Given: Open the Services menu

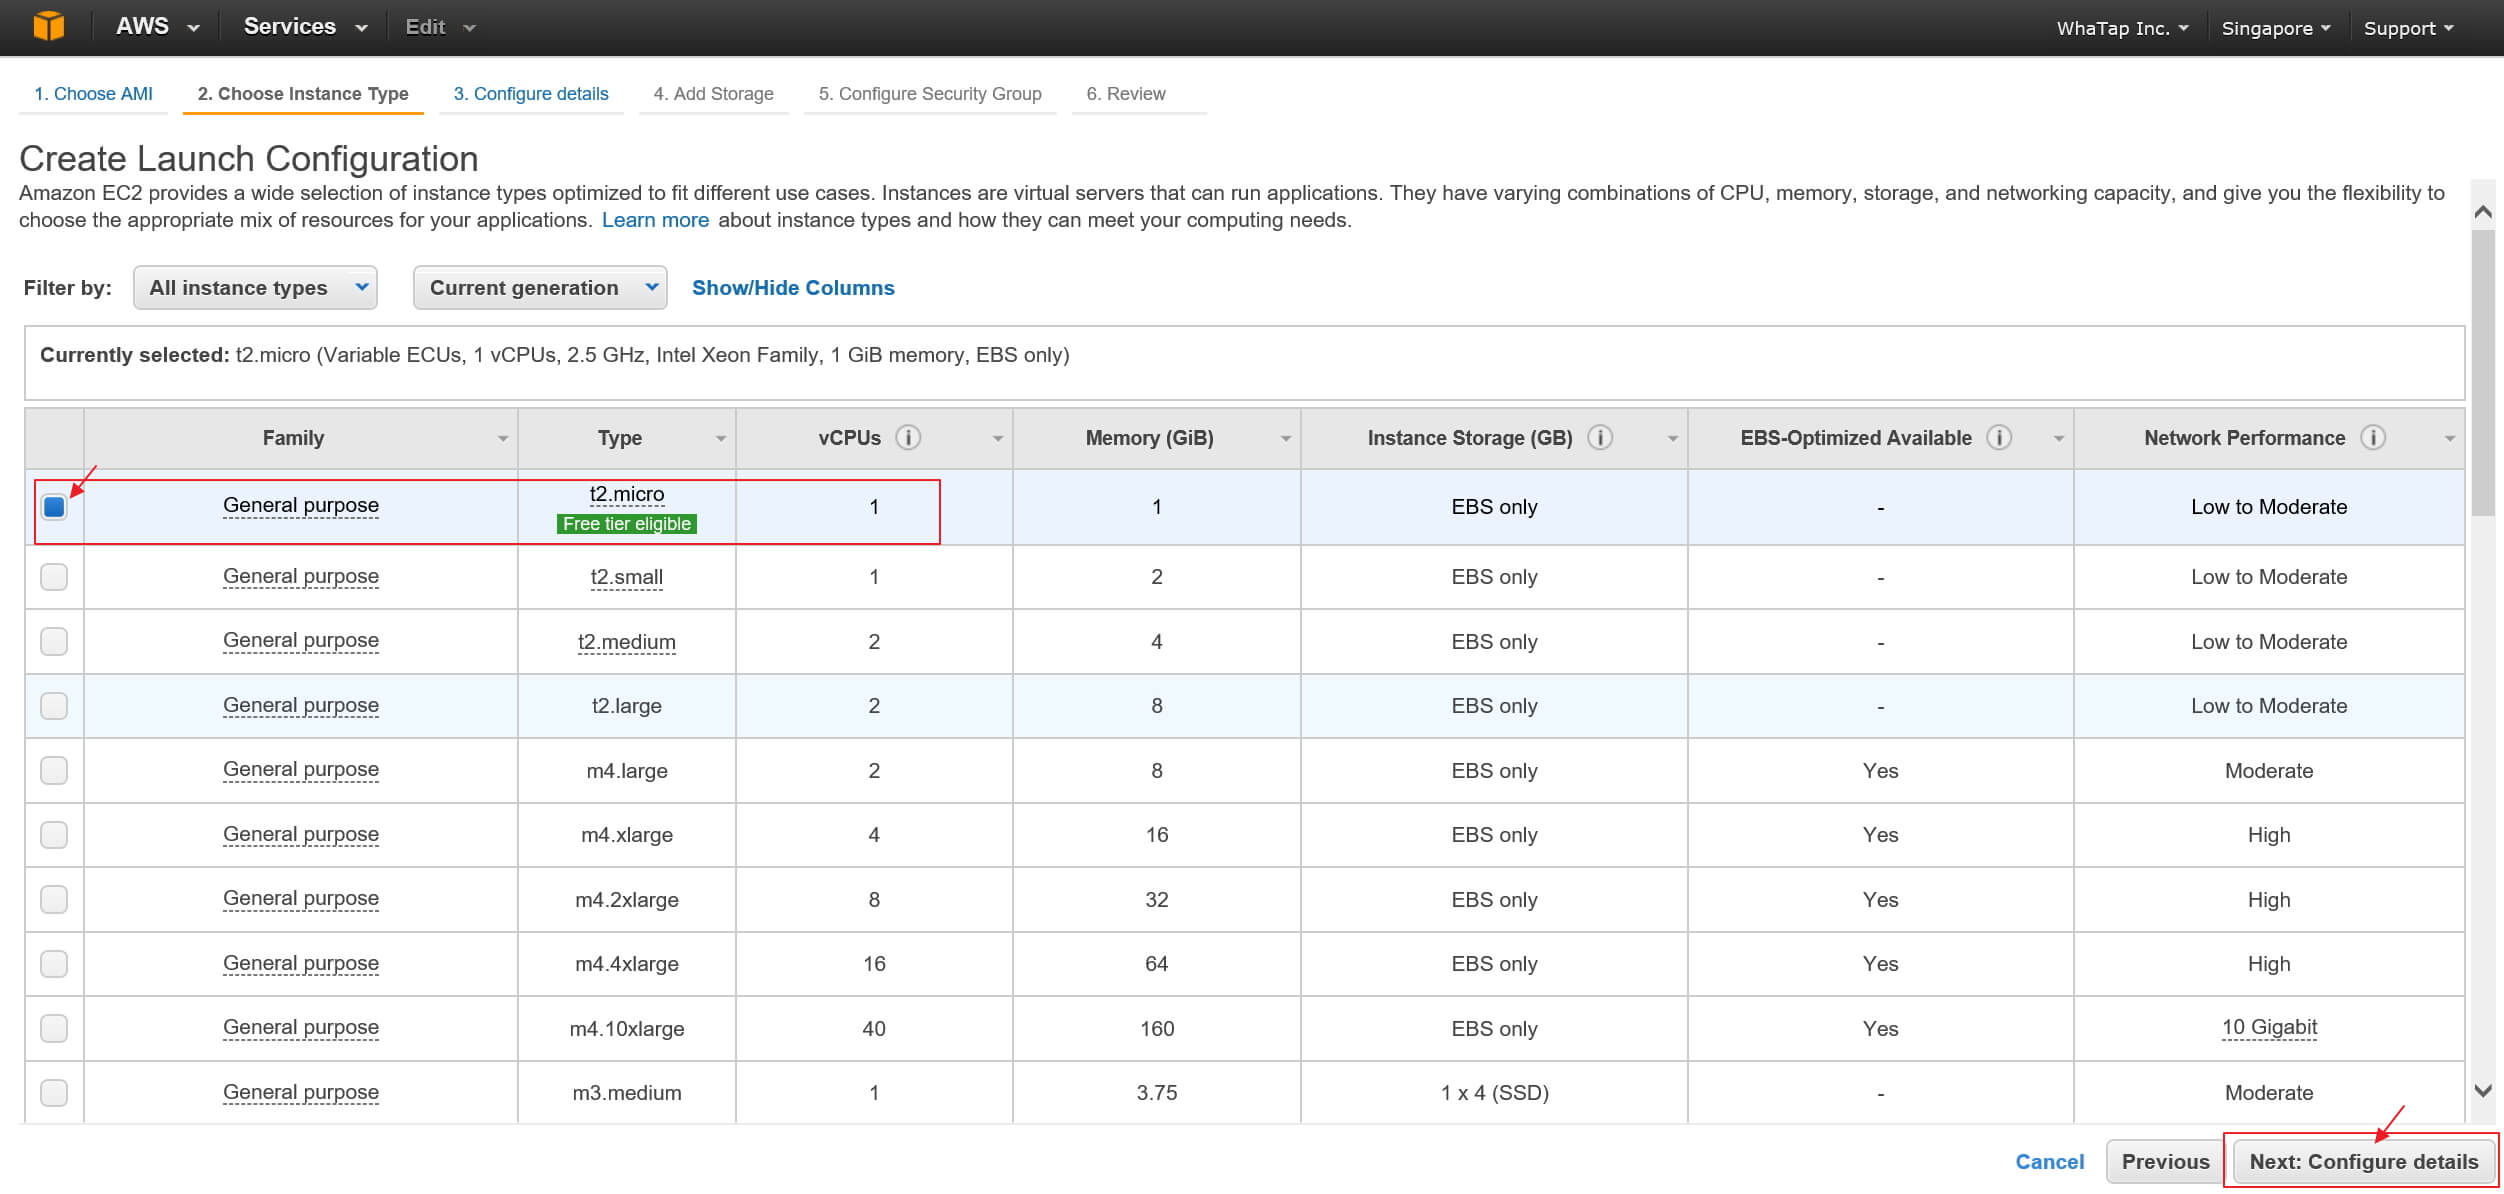Looking at the screenshot, I should (x=305, y=27).
